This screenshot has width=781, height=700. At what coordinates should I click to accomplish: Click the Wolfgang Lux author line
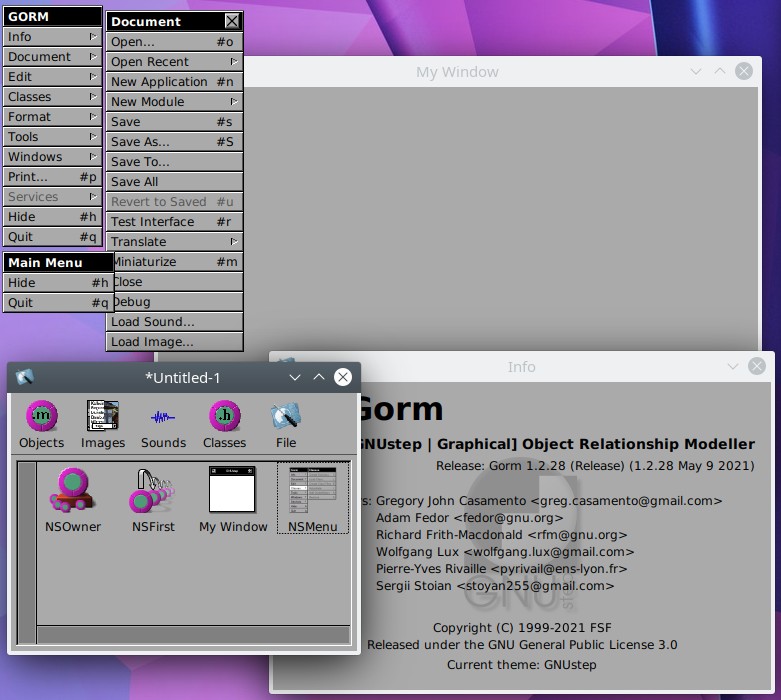click(x=505, y=552)
